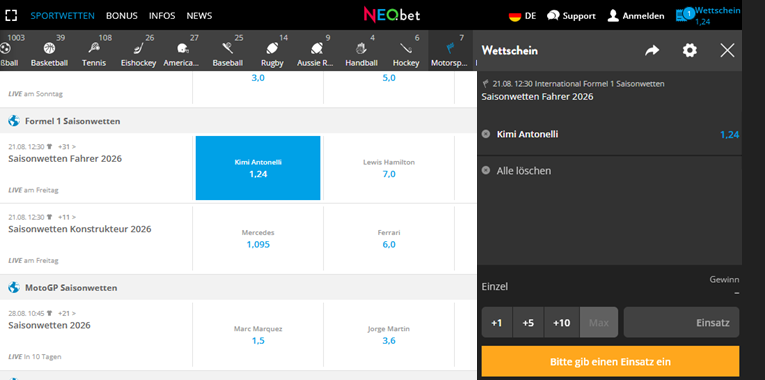Image resolution: width=765 pixels, height=380 pixels.
Task: Click the Einzel bet type label
Action: tap(495, 286)
